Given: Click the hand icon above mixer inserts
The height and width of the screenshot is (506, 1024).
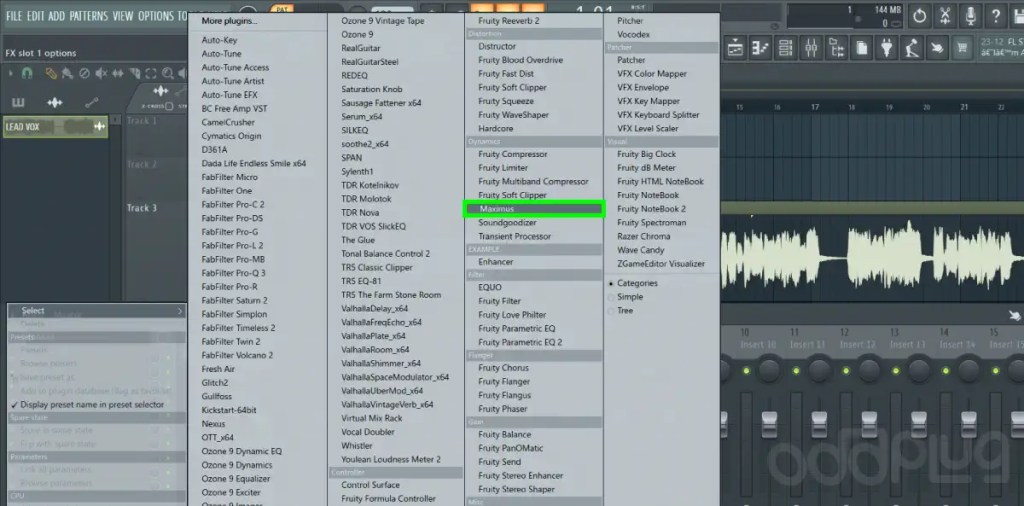Looking at the screenshot, I should (1014, 316).
